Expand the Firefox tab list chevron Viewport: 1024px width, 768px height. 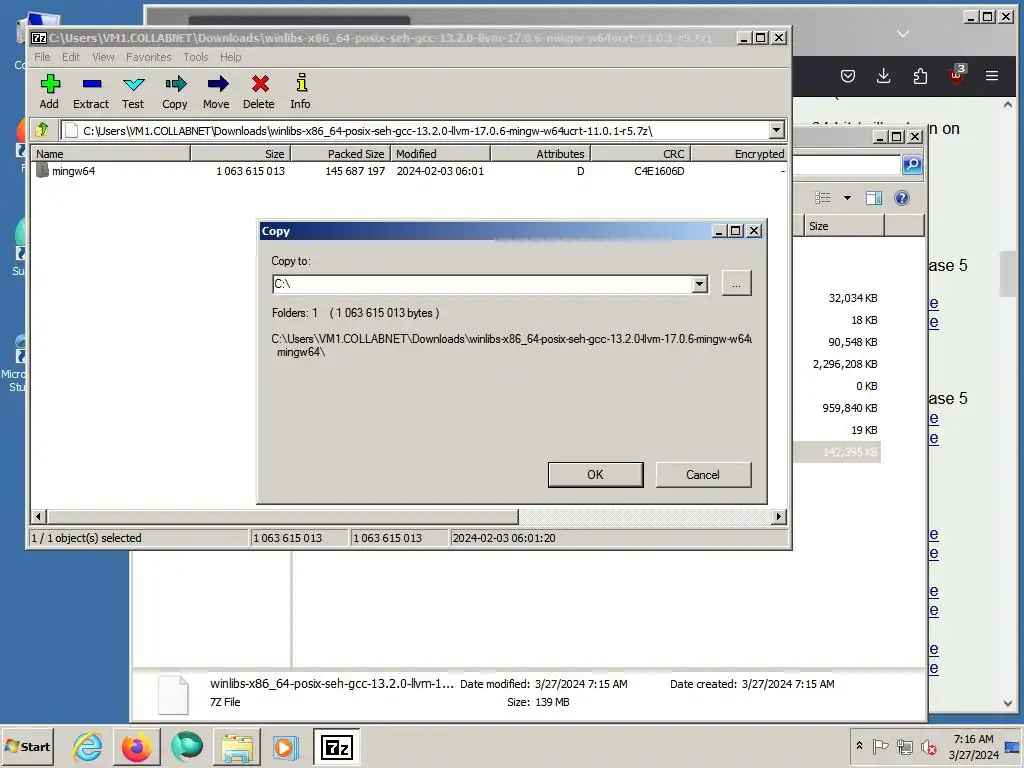[x=903, y=34]
